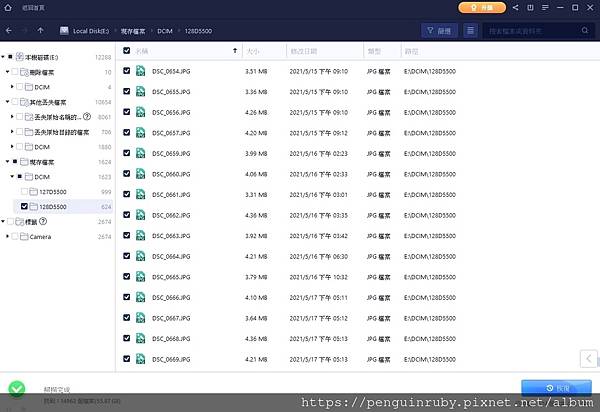600x412 pixels.
Task: Expand the Camera tree node
Action: point(7,236)
